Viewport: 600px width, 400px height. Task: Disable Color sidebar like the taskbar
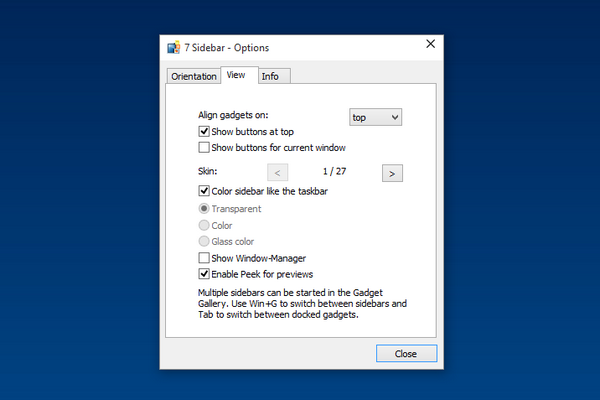(205, 190)
